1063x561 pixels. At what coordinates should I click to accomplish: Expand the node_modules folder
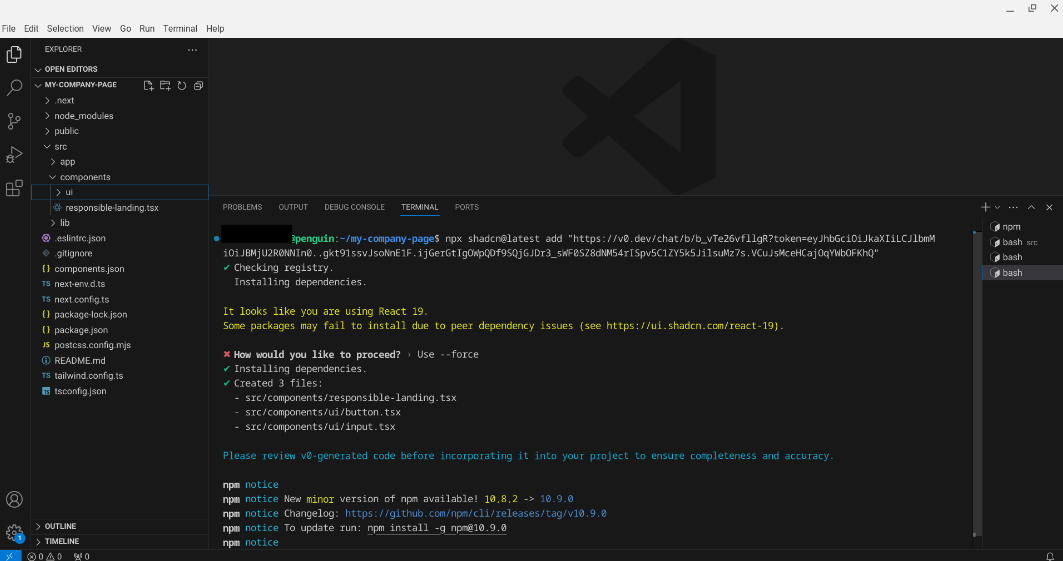click(x=83, y=116)
